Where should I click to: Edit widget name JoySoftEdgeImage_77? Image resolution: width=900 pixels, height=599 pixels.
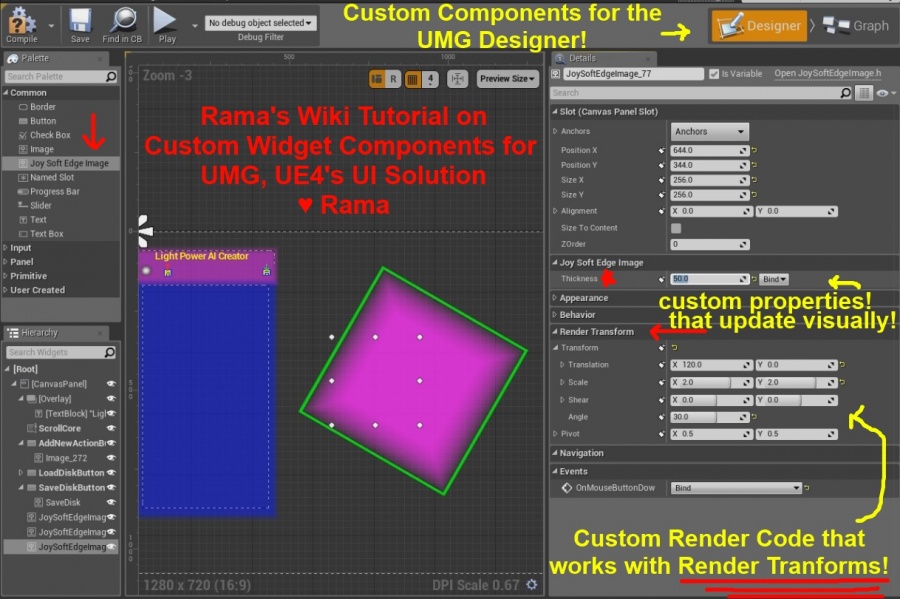(634, 73)
